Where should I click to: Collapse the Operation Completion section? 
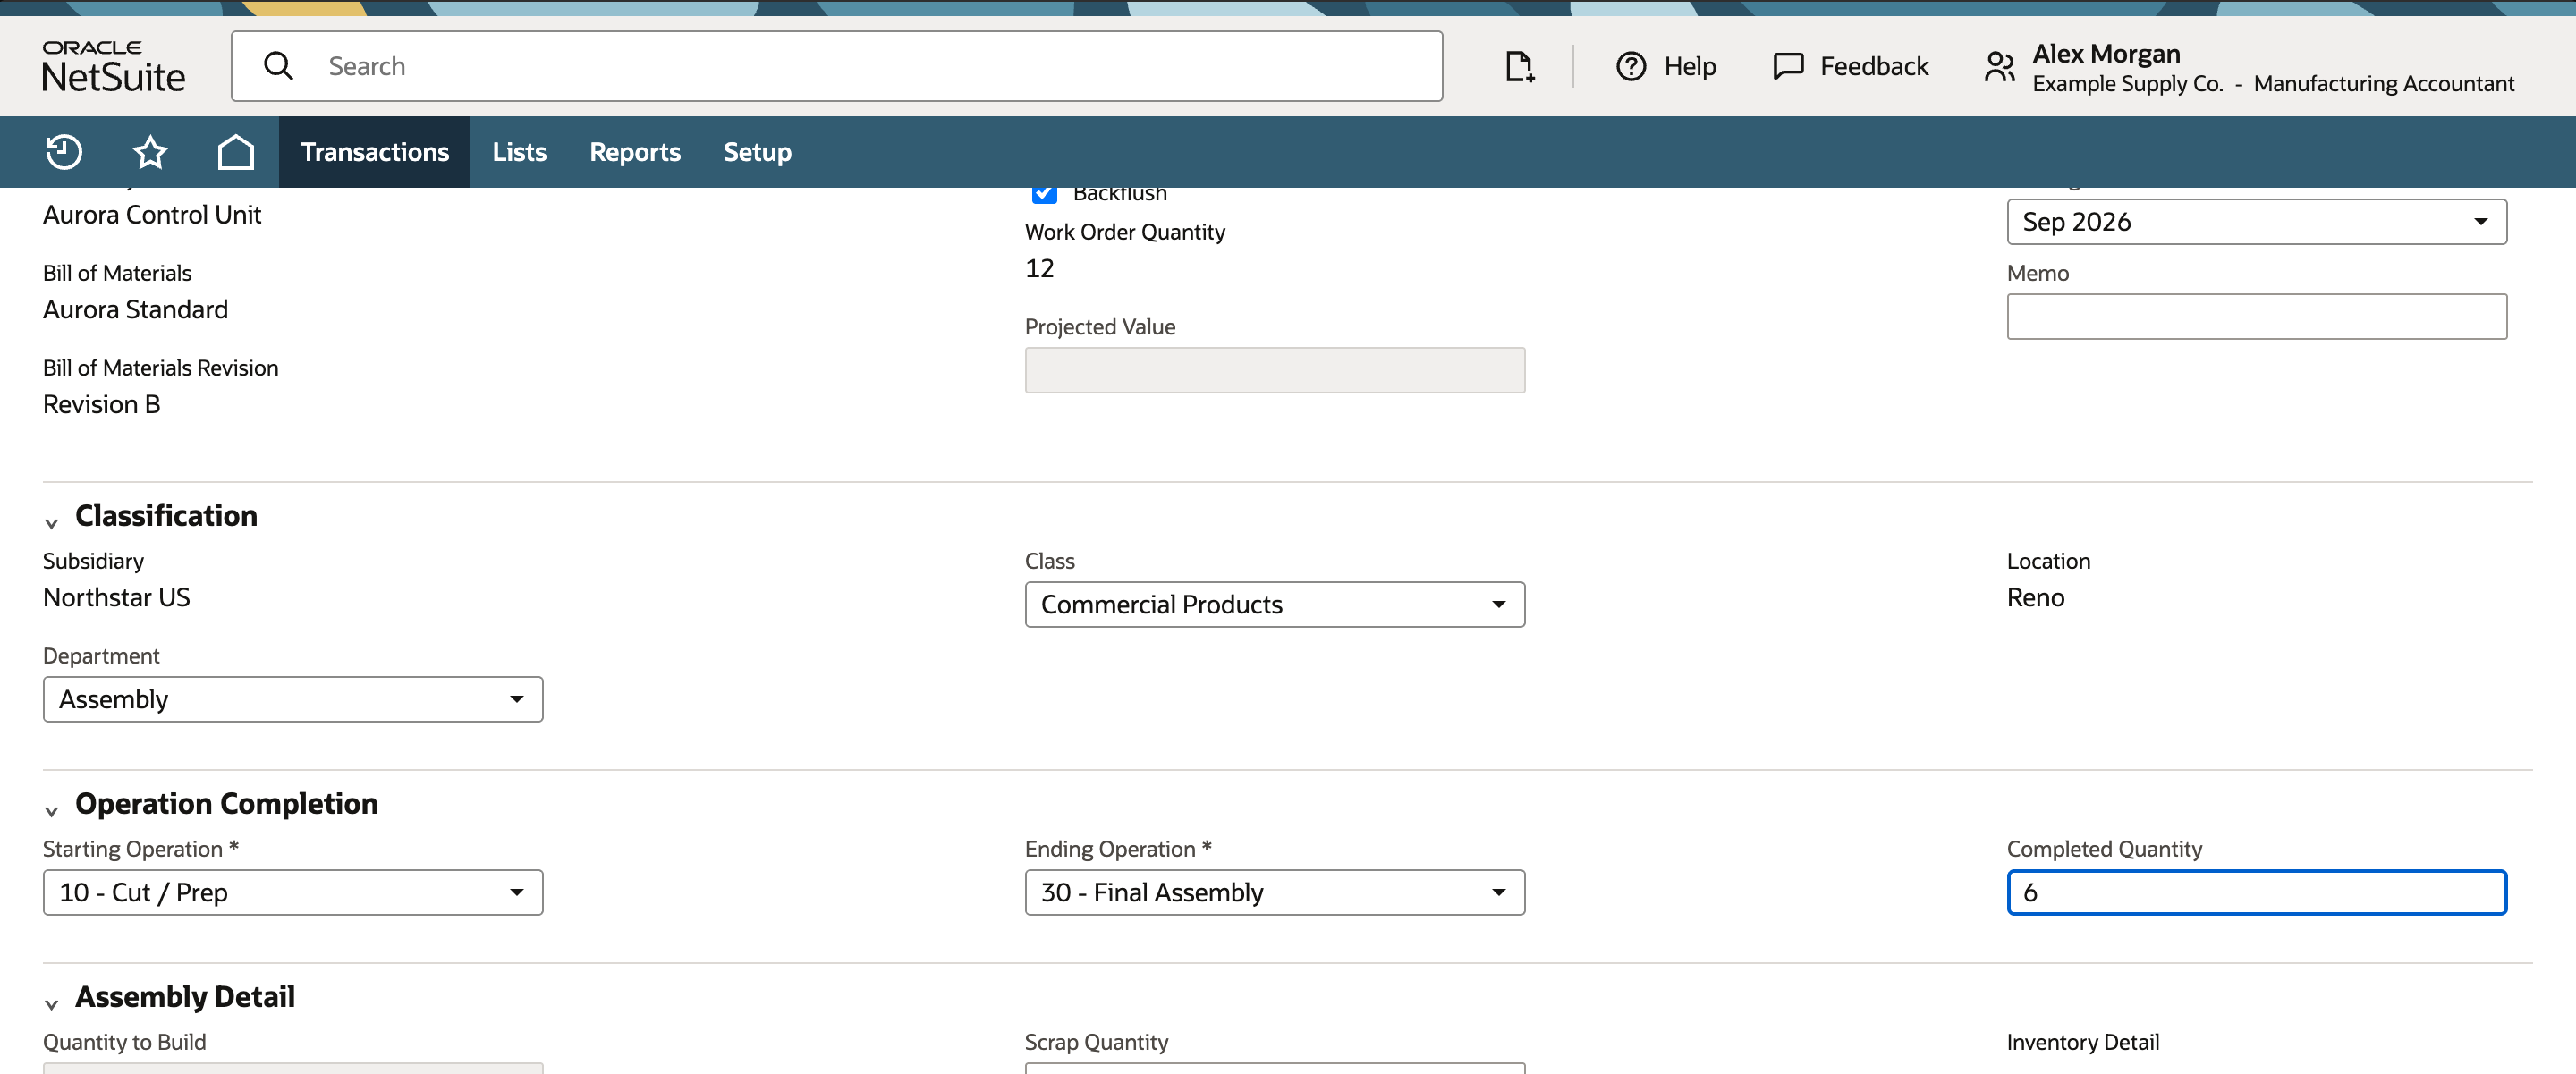(52, 810)
